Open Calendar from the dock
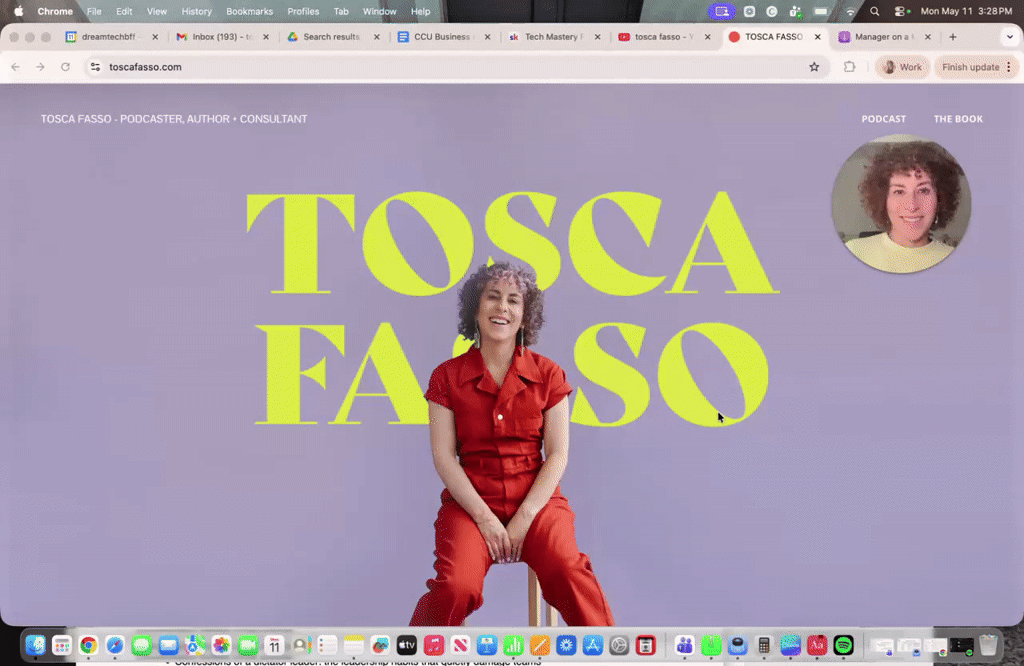The width and height of the screenshot is (1024, 666). pyautogui.click(x=274, y=646)
